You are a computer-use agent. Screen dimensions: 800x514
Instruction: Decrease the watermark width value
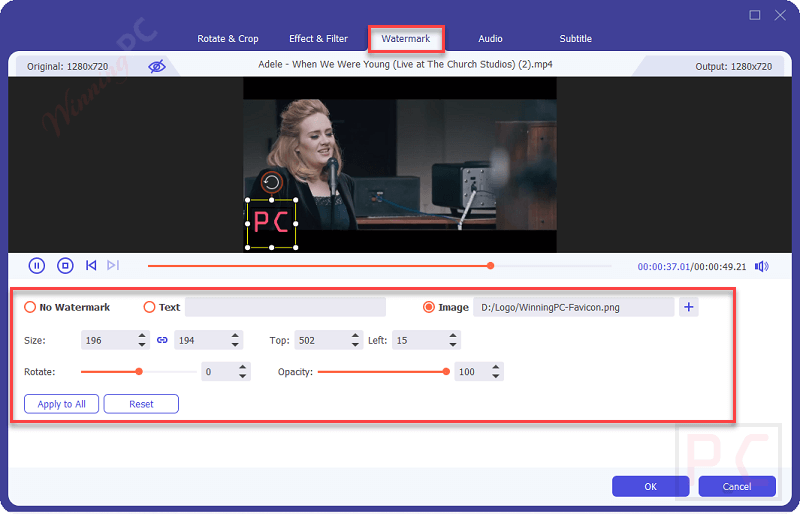[x=142, y=345]
